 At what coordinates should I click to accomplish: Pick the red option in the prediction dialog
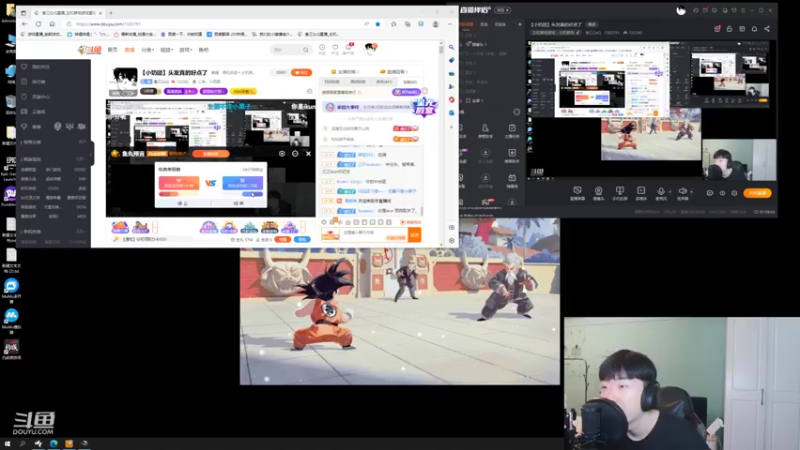click(179, 183)
